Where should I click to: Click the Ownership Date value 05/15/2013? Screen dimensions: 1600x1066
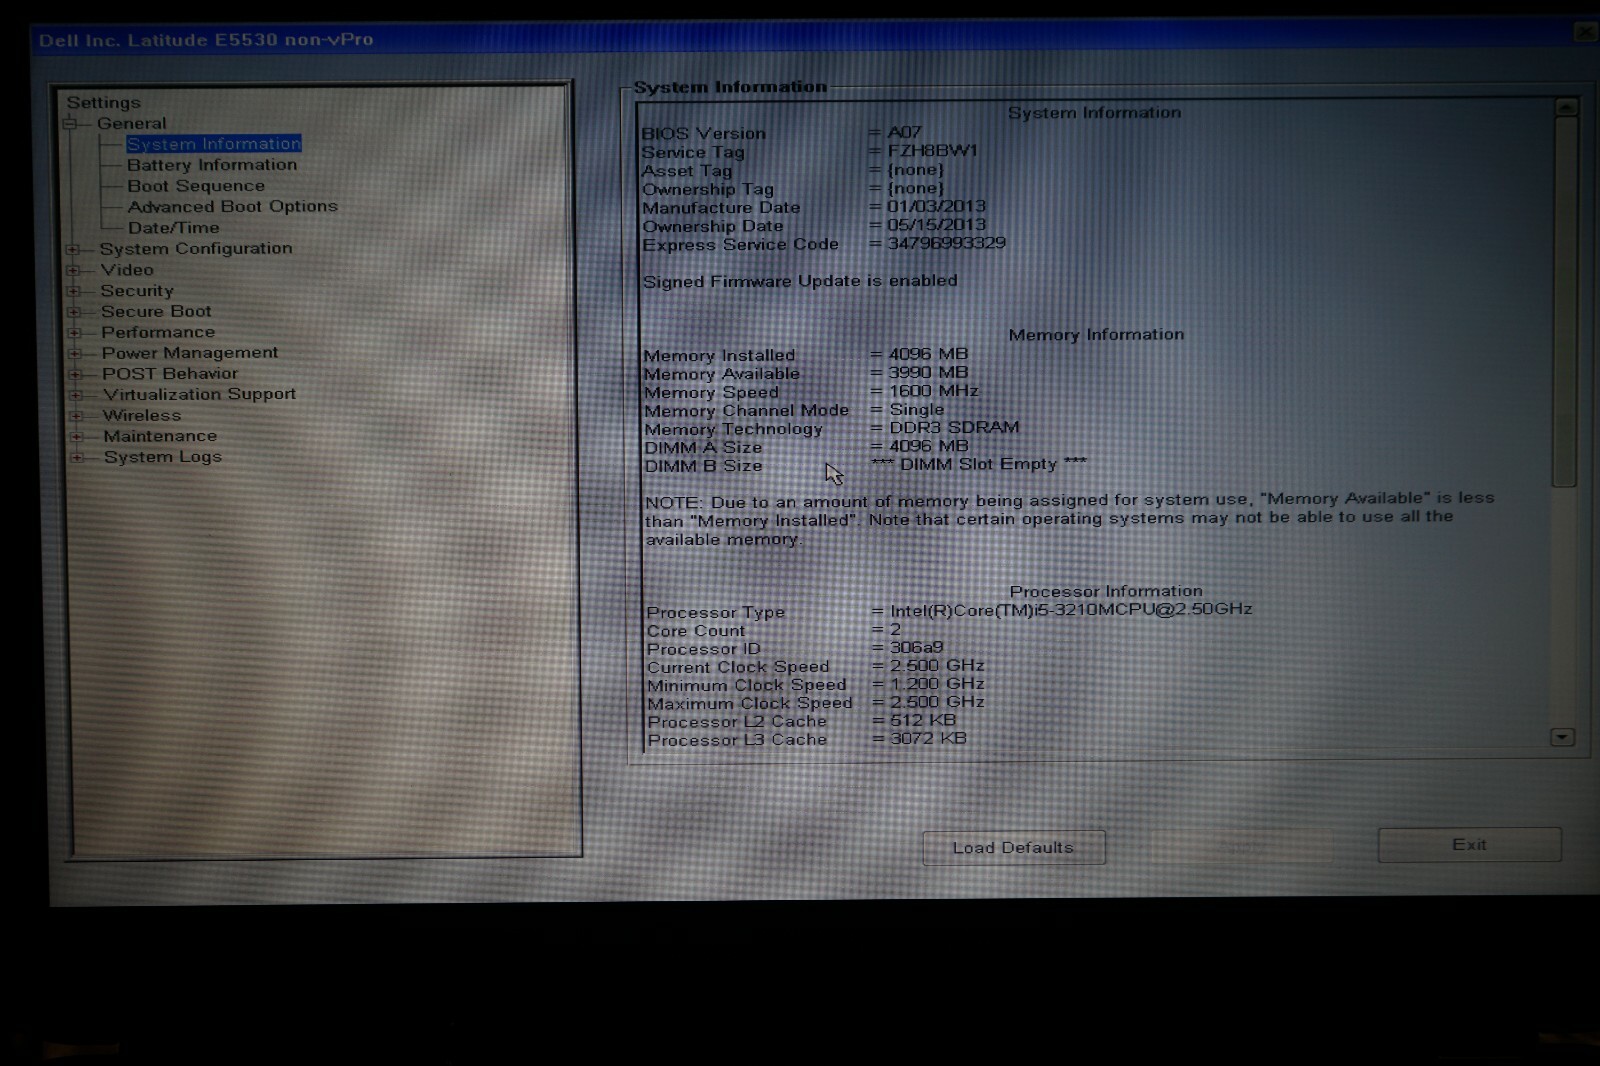936,225
